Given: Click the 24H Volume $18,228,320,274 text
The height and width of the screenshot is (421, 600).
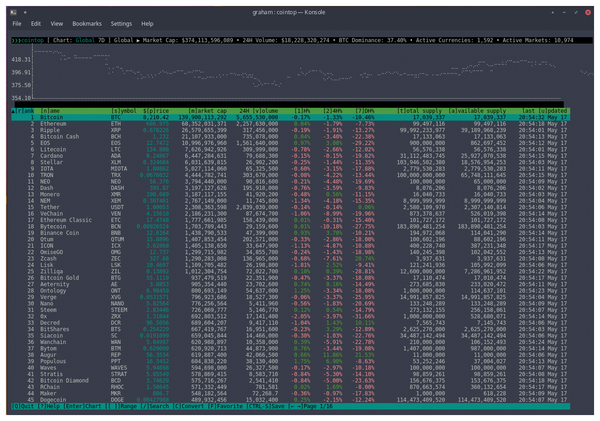Looking at the screenshot, I should [x=285, y=40].
